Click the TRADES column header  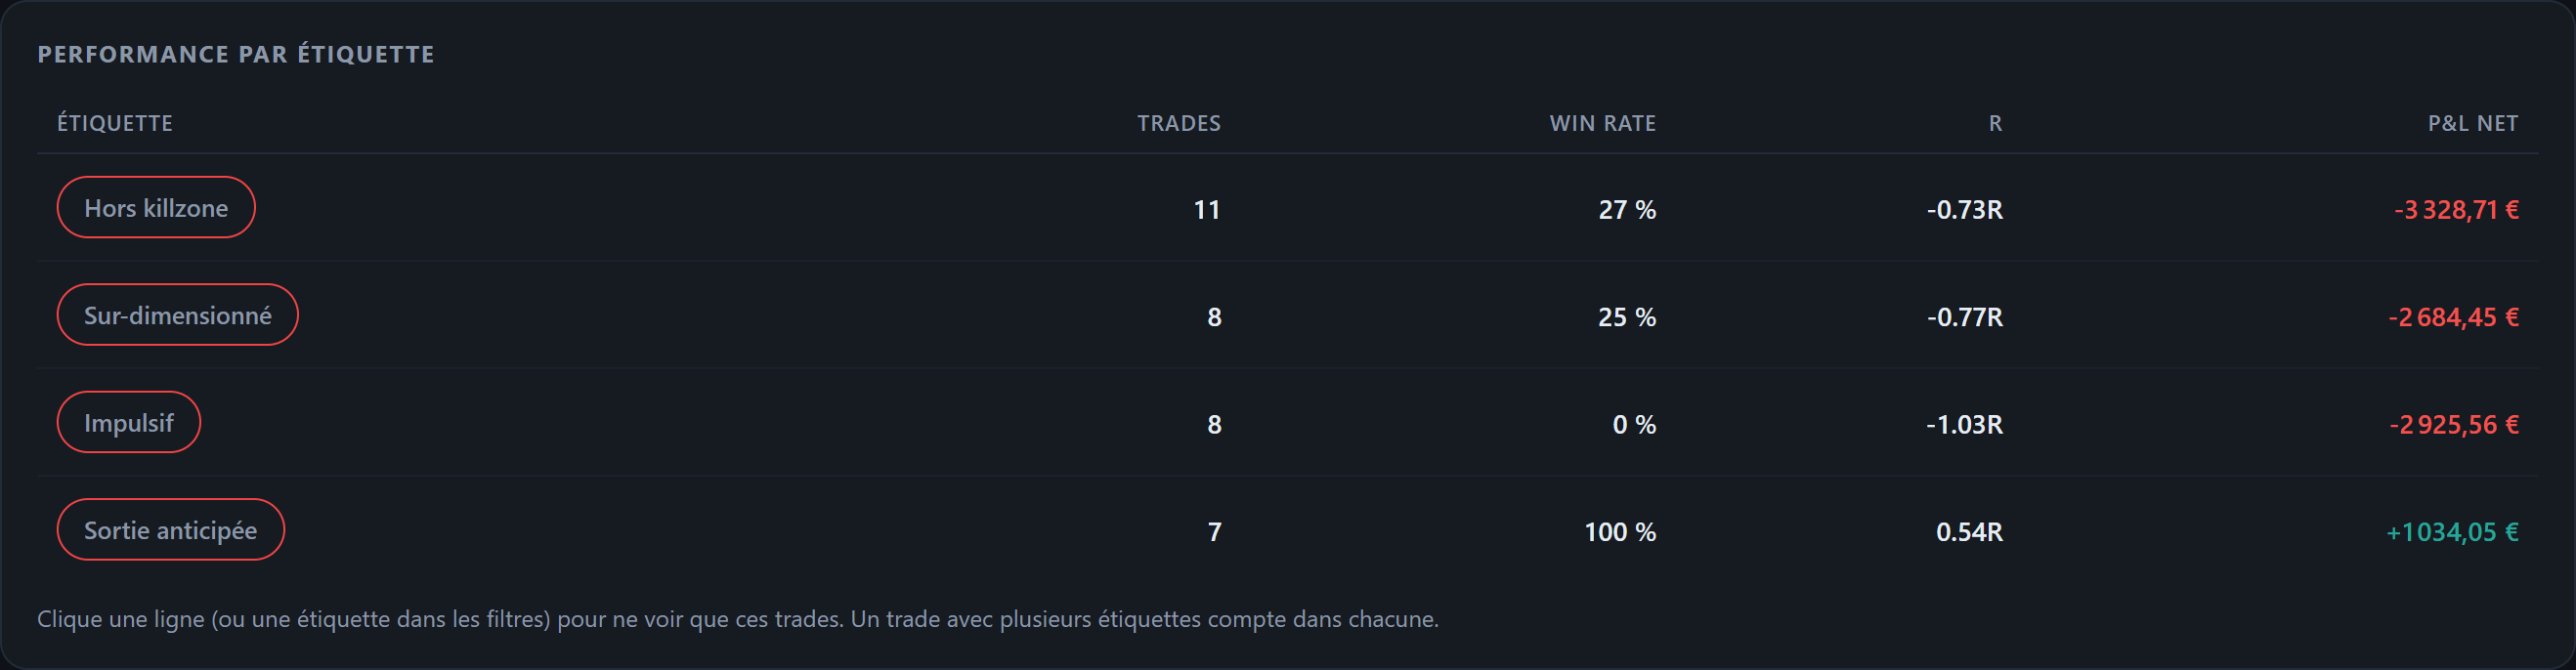point(1179,123)
